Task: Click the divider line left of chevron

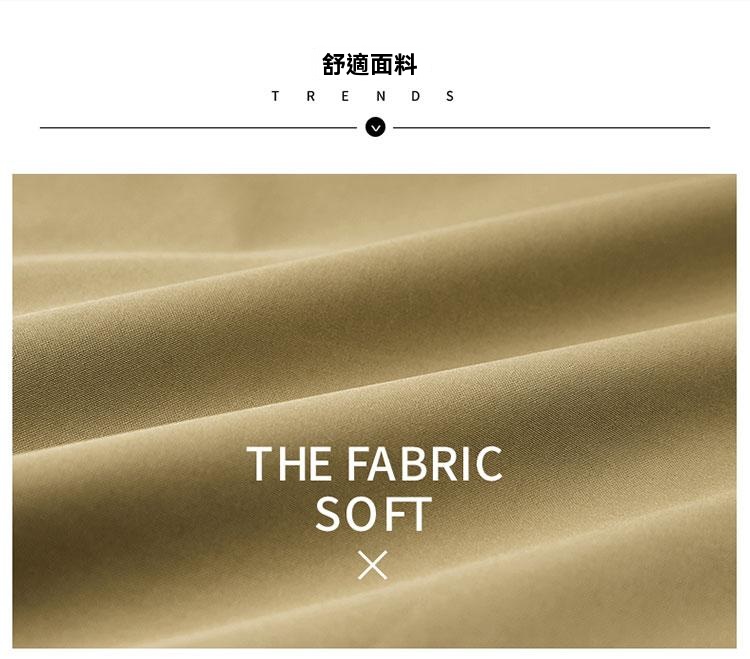Action: pos(199,128)
